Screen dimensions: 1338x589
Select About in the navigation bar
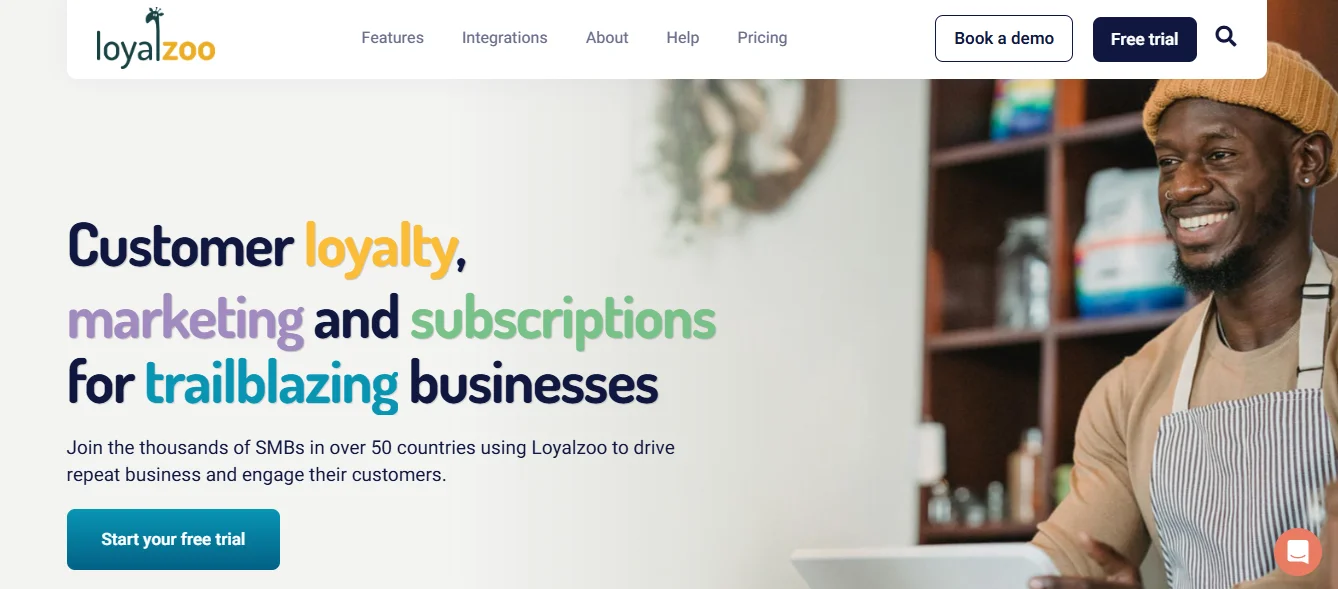pyautogui.click(x=607, y=38)
